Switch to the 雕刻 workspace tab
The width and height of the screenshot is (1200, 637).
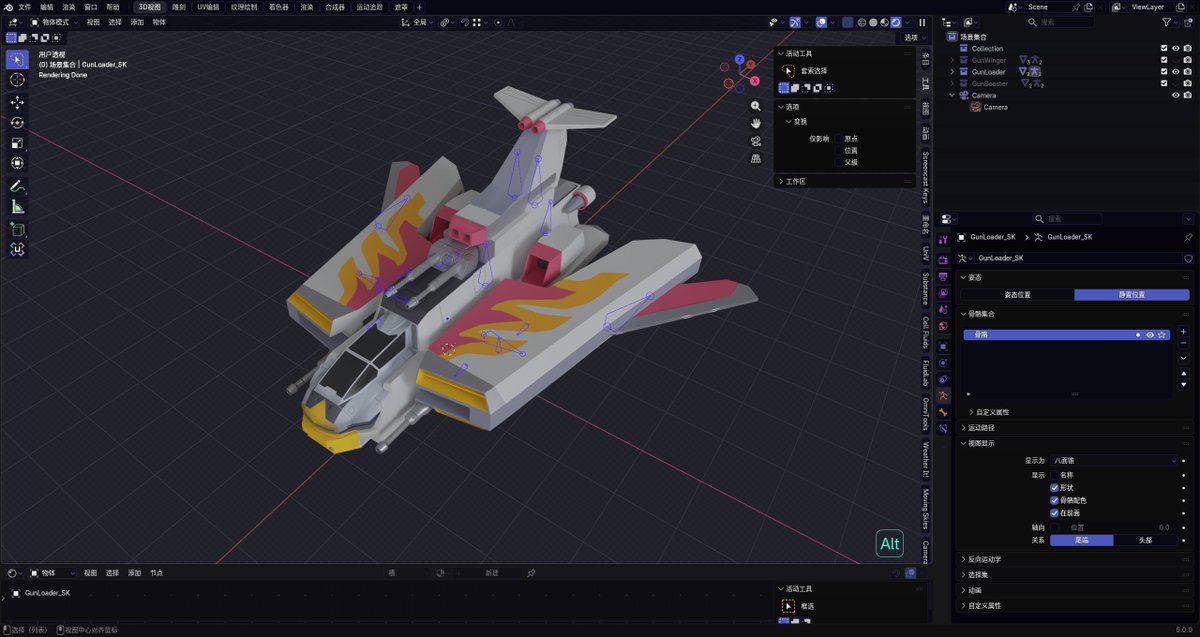pos(179,7)
